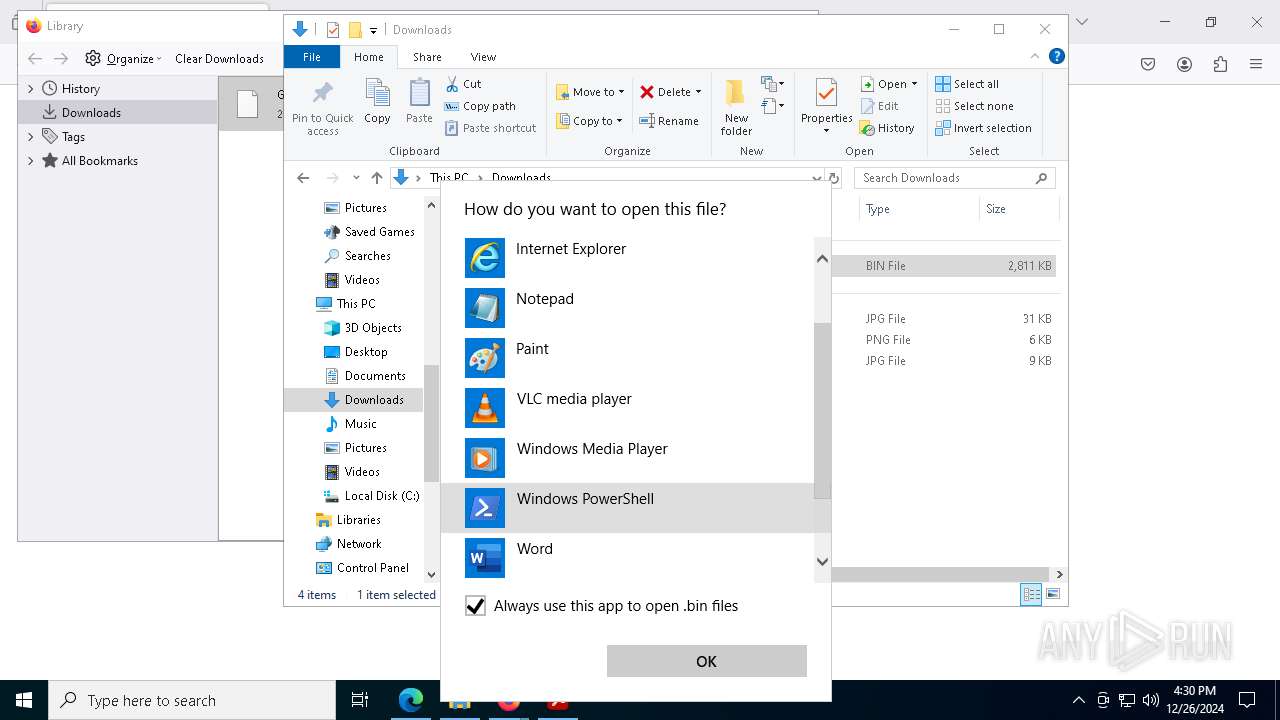Screen dimensions: 1280x720
Task: Open Firefox account icon
Action: click(x=1184, y=64)
